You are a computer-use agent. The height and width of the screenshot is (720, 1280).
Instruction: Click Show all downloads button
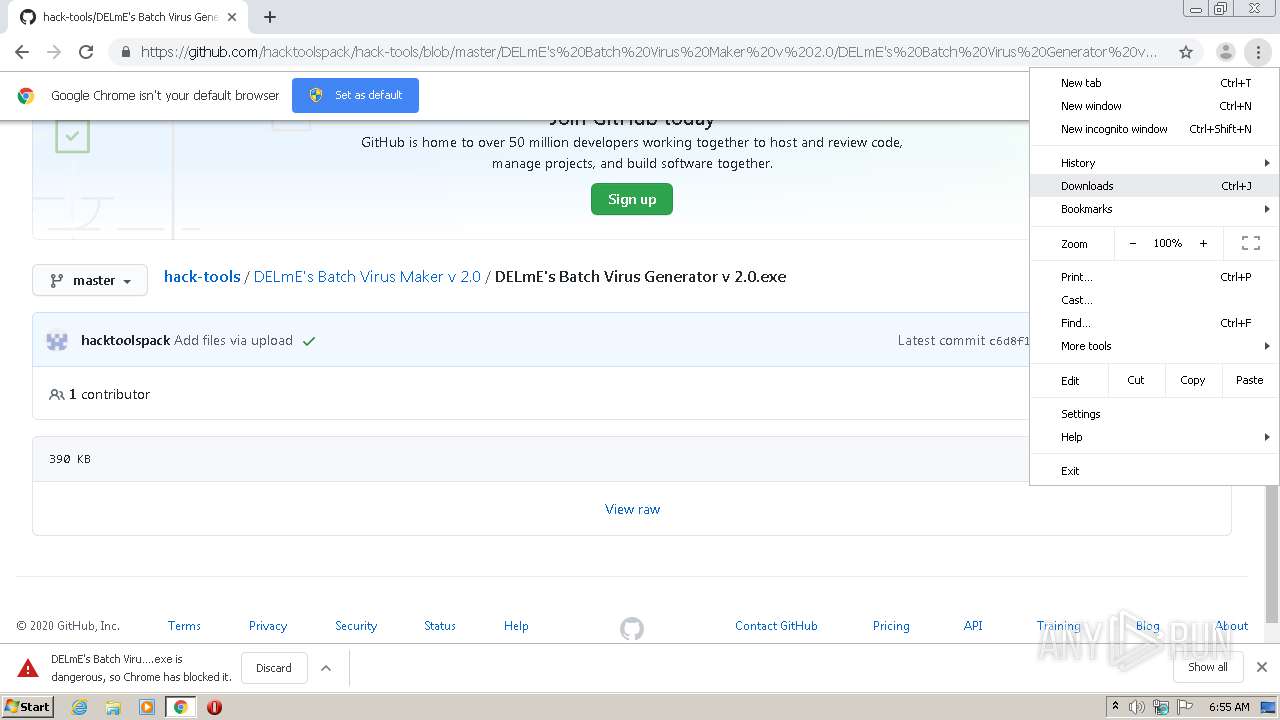[1208, 667]
